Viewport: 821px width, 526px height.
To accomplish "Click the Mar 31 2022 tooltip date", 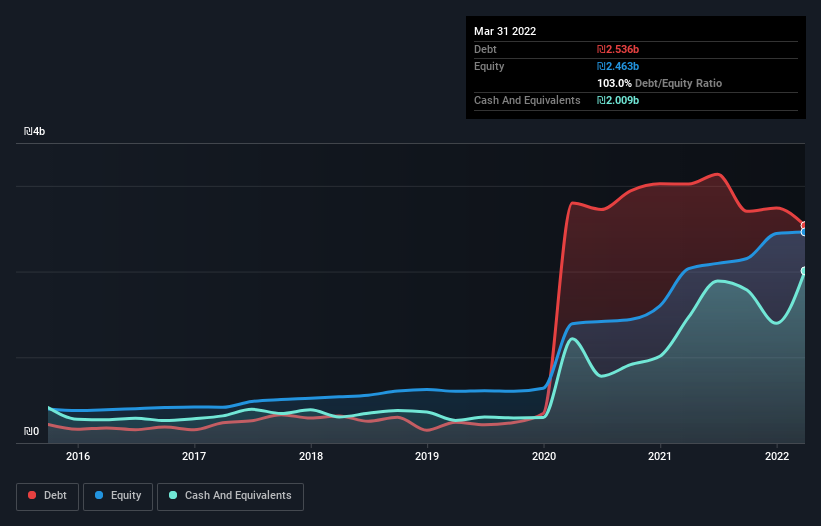I will 505,31.
